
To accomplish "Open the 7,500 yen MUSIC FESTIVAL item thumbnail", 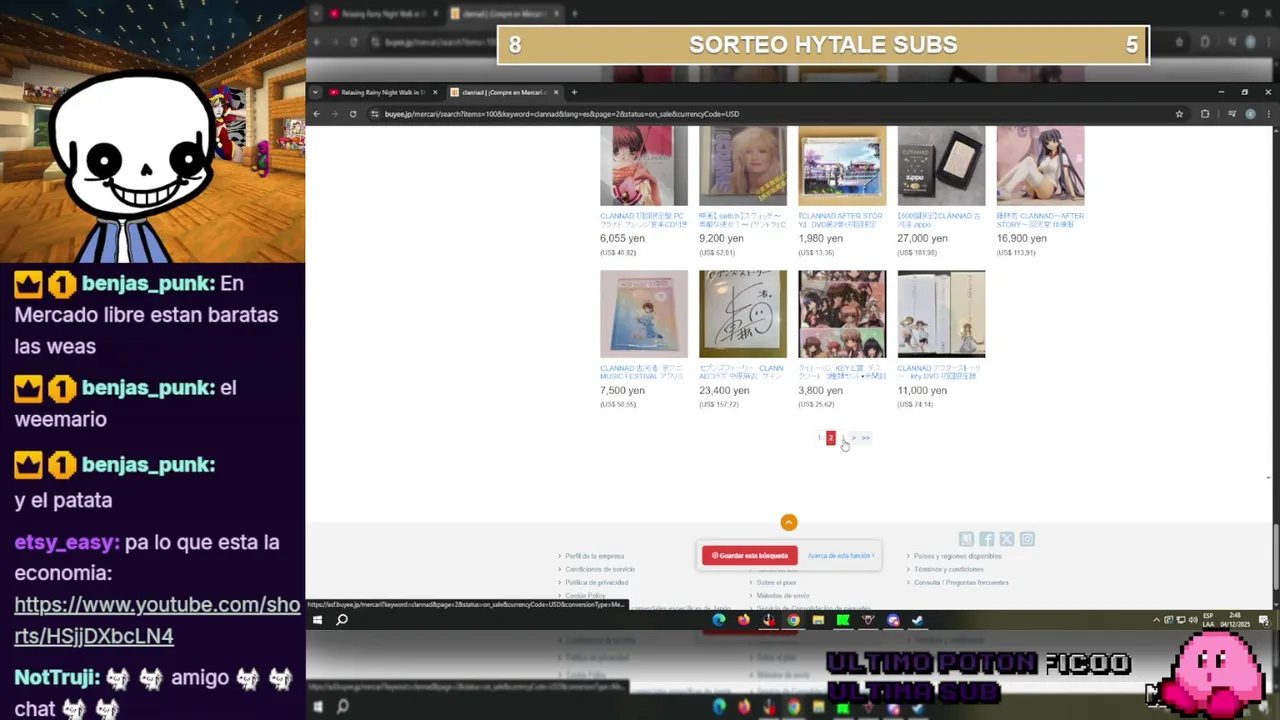I will tap(644, 314).
